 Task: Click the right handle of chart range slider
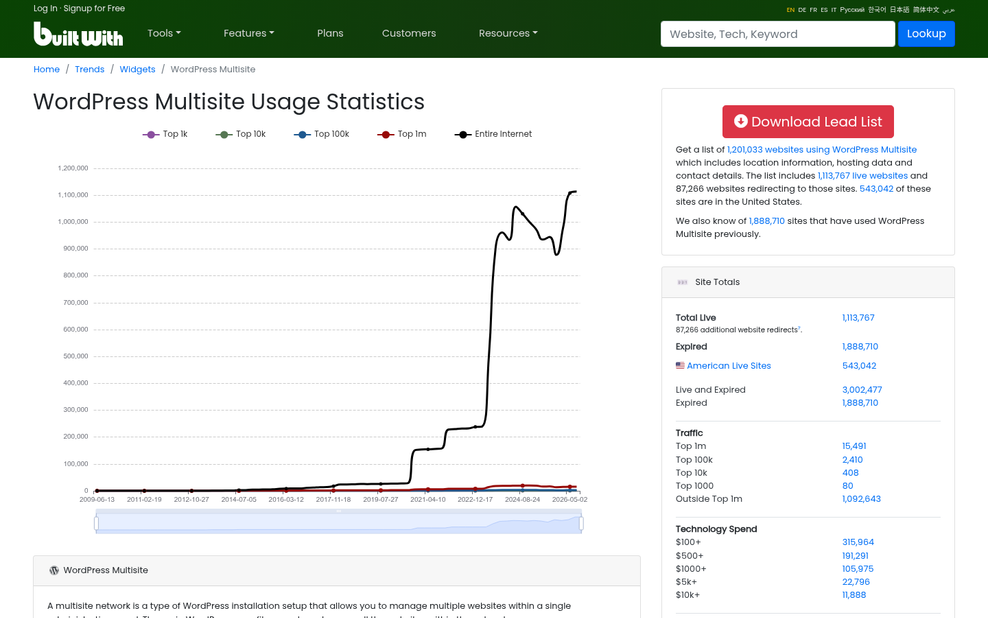581,523
